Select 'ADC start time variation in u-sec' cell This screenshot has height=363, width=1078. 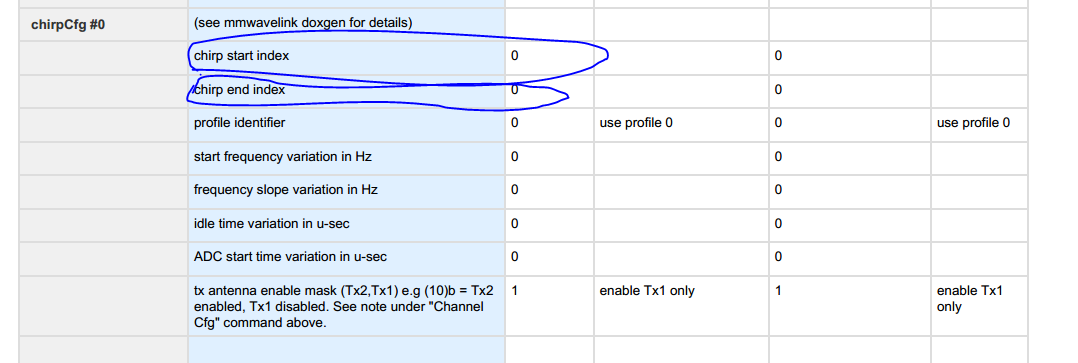(x=346, y=258)
